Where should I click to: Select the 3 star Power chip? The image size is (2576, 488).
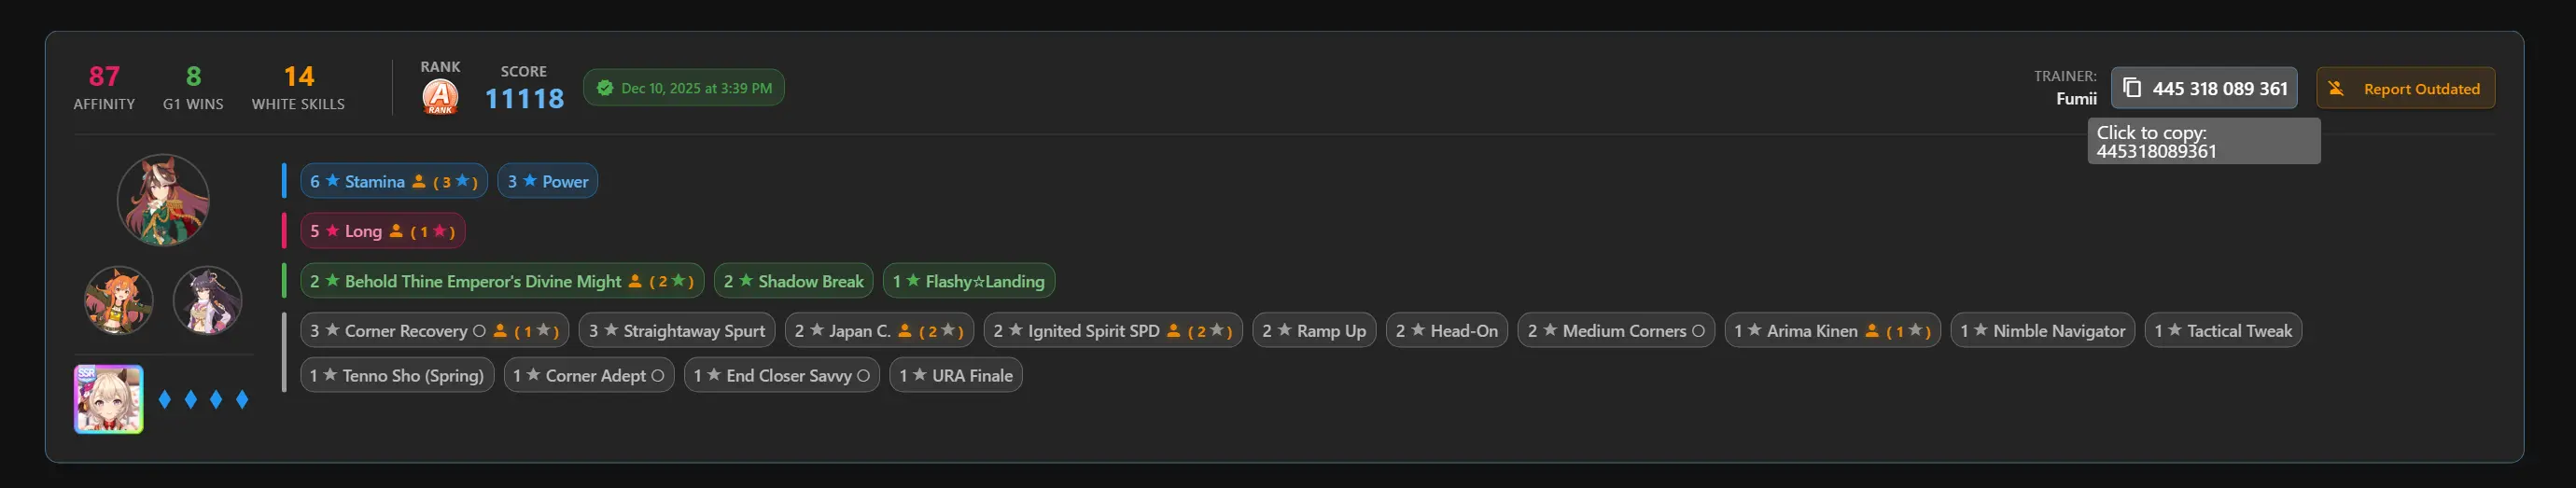pos(547,181)
